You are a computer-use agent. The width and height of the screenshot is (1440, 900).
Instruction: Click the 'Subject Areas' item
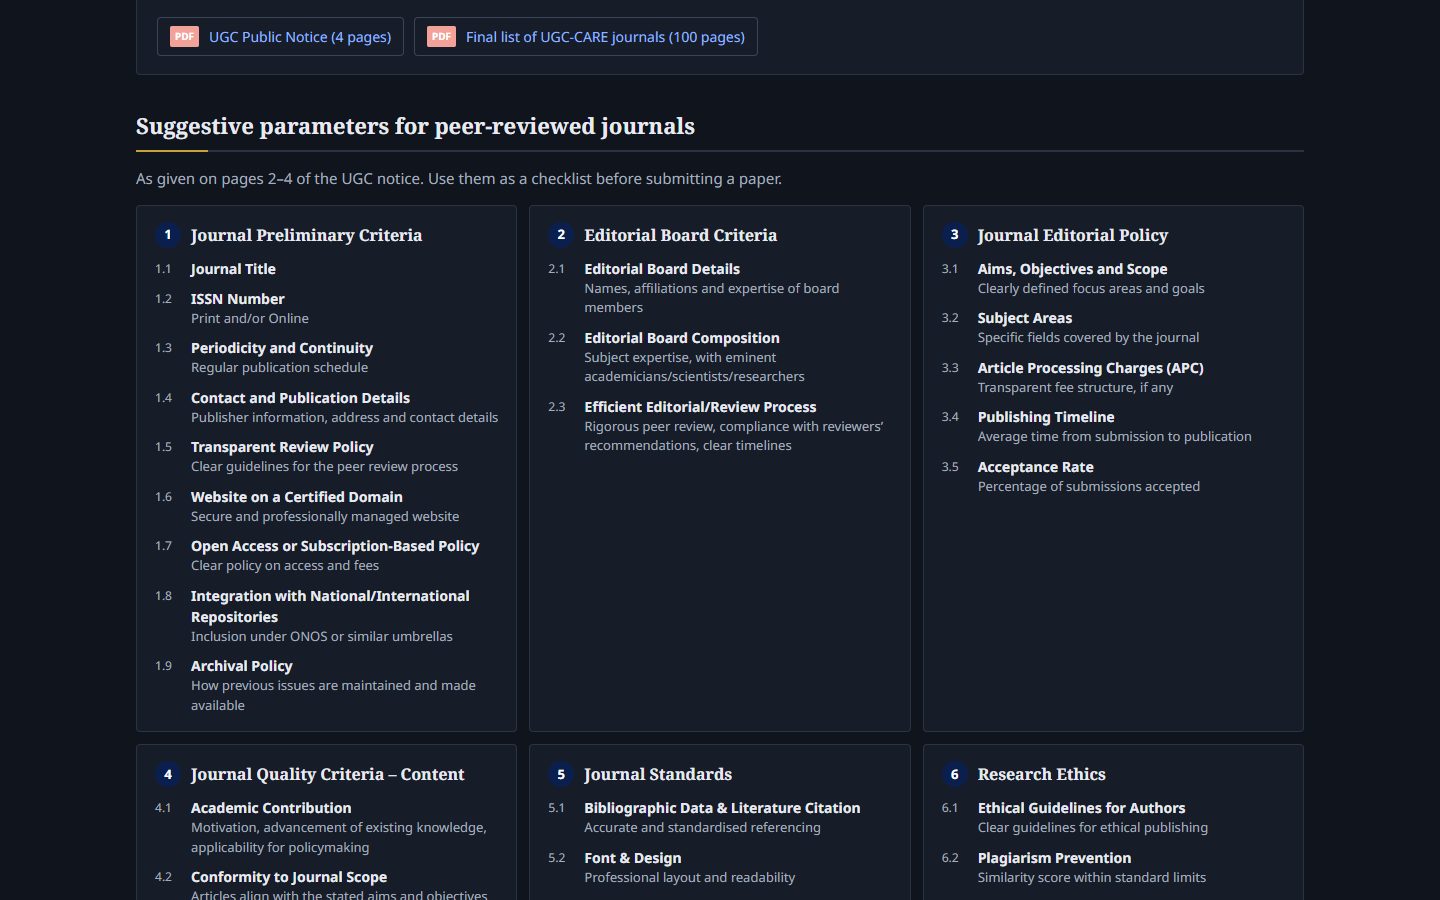pyautogui.click(x=1025, y=318)
